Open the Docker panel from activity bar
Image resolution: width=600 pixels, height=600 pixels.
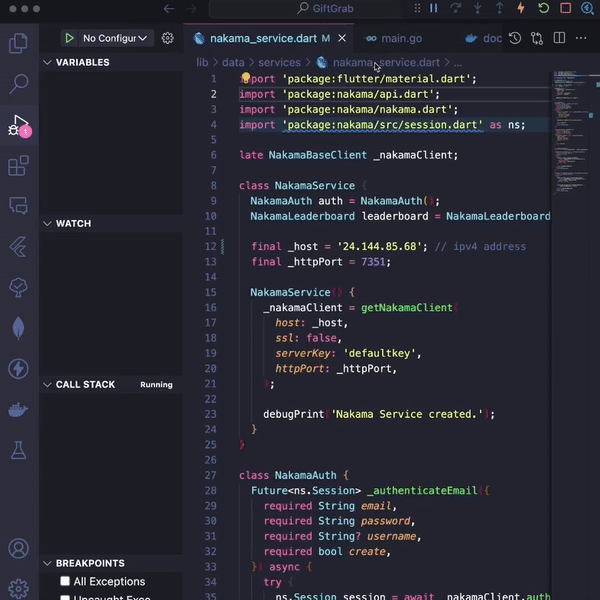pos(18,410)
